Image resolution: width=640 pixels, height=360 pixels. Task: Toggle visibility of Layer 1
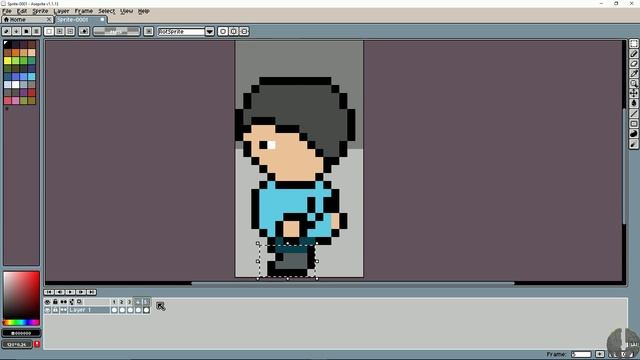[47, 310]
